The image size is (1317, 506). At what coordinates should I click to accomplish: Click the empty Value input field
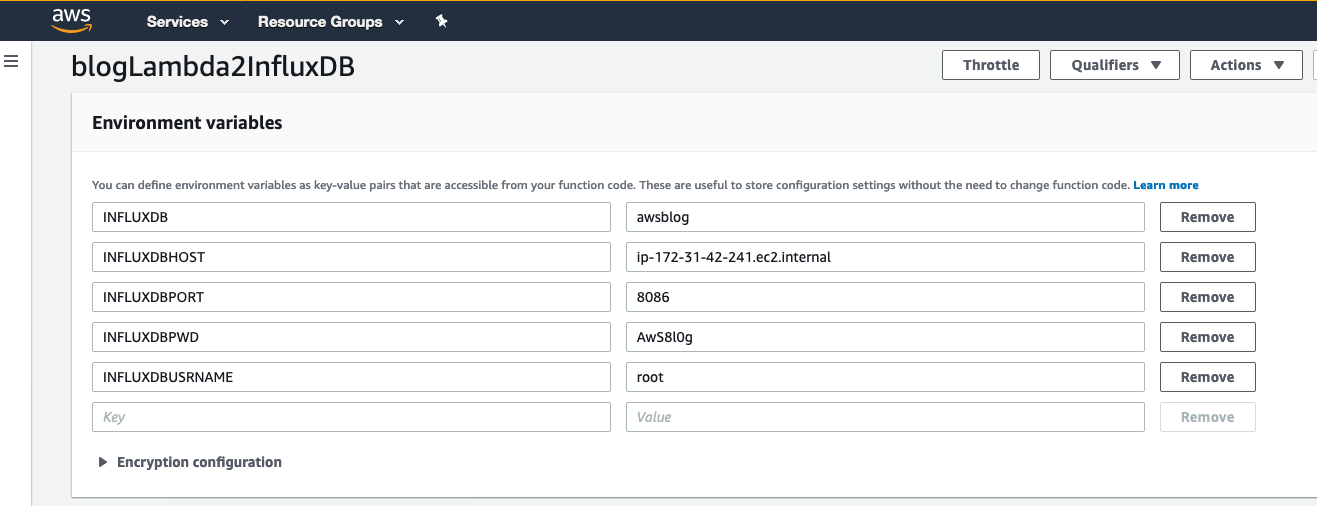pyautogui.click(x=884, y=417)
